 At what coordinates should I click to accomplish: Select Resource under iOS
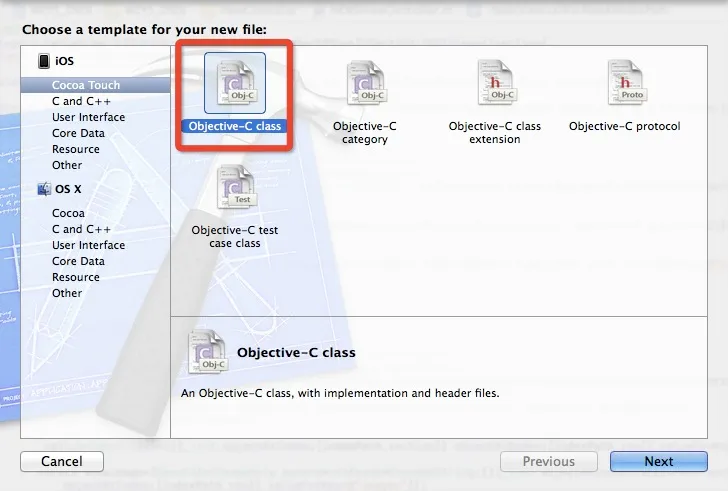tap(76, 149)
